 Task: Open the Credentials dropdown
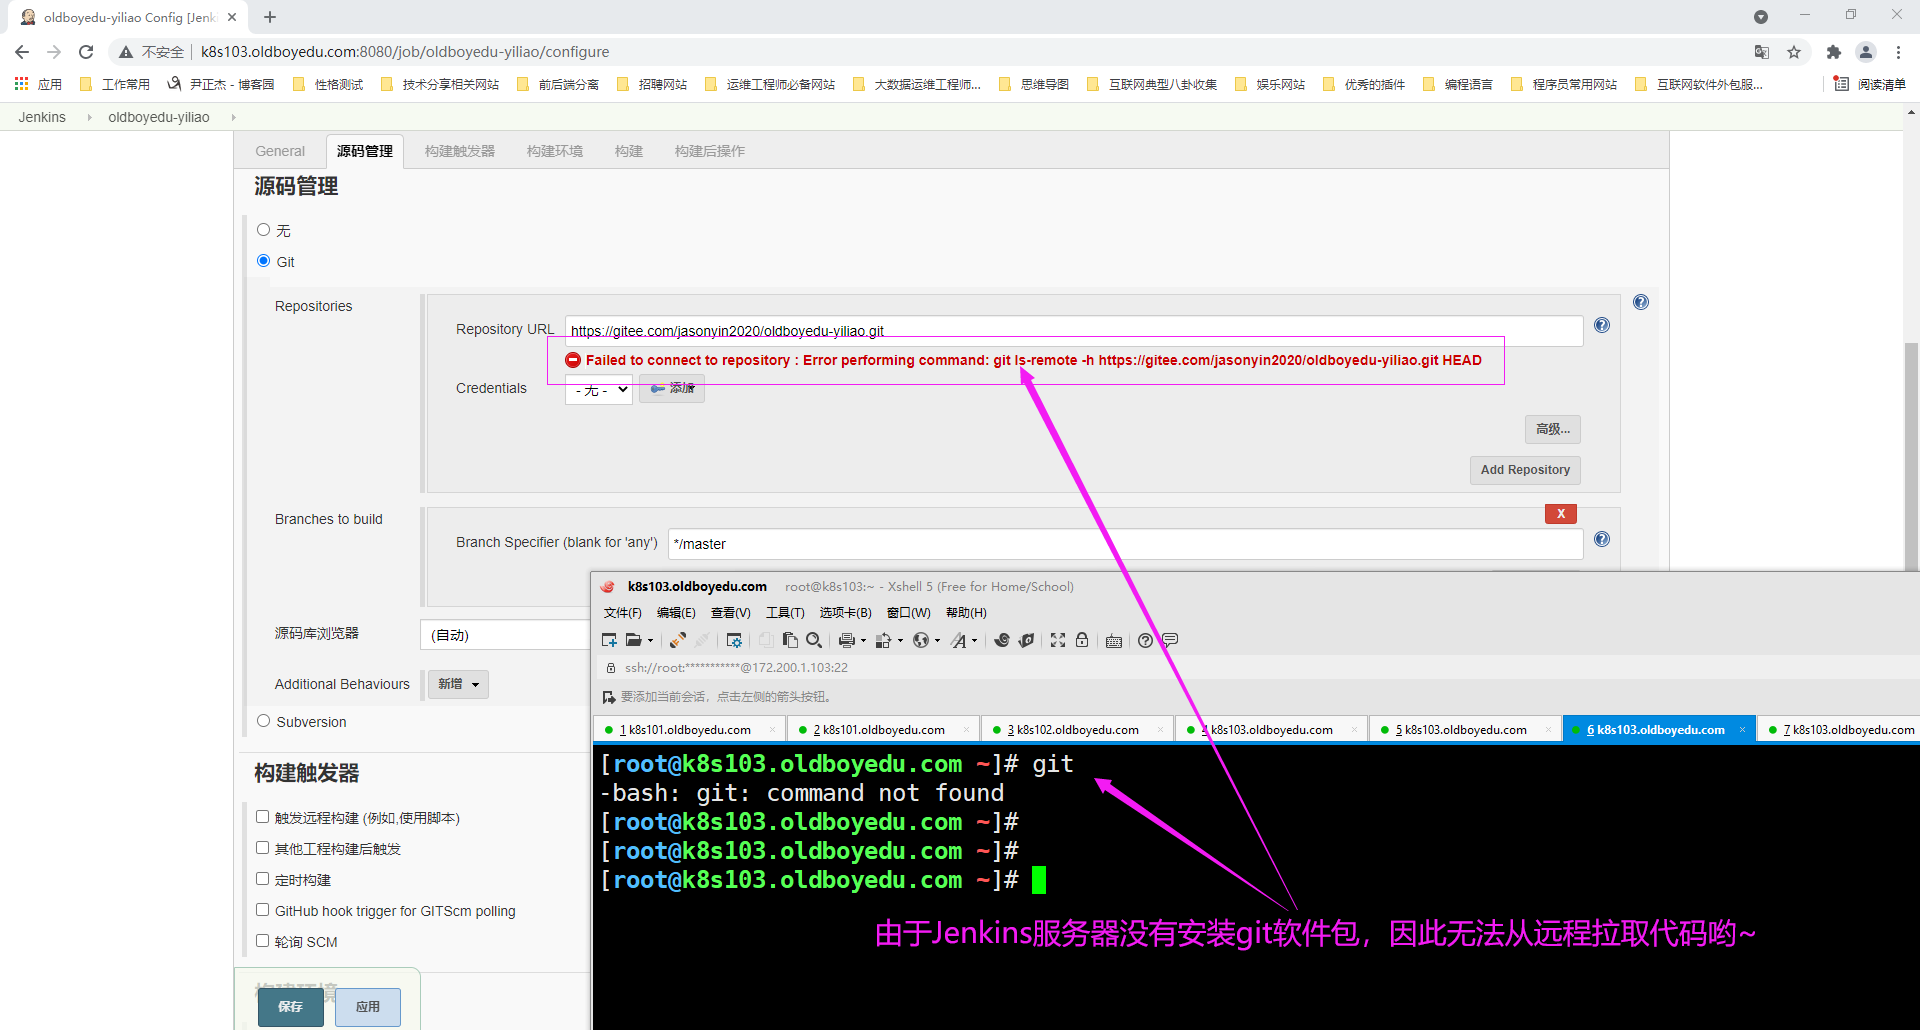[x=599, y=390]
